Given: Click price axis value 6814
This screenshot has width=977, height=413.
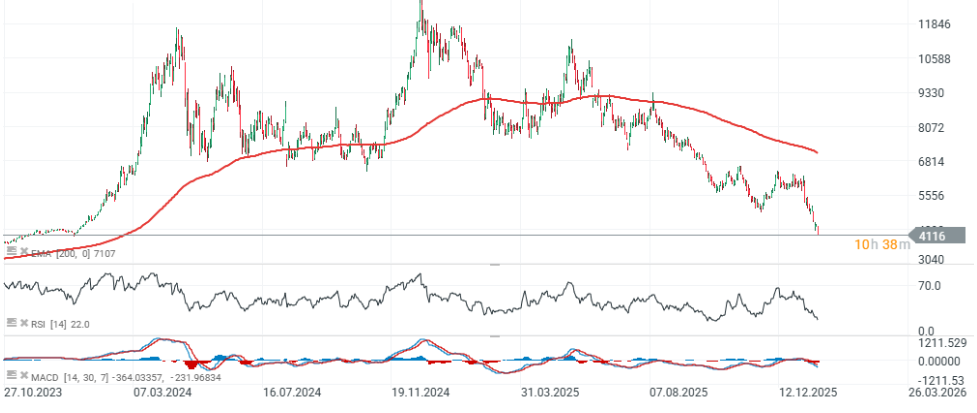Looking at the screenshot, I should pos(933,161).
